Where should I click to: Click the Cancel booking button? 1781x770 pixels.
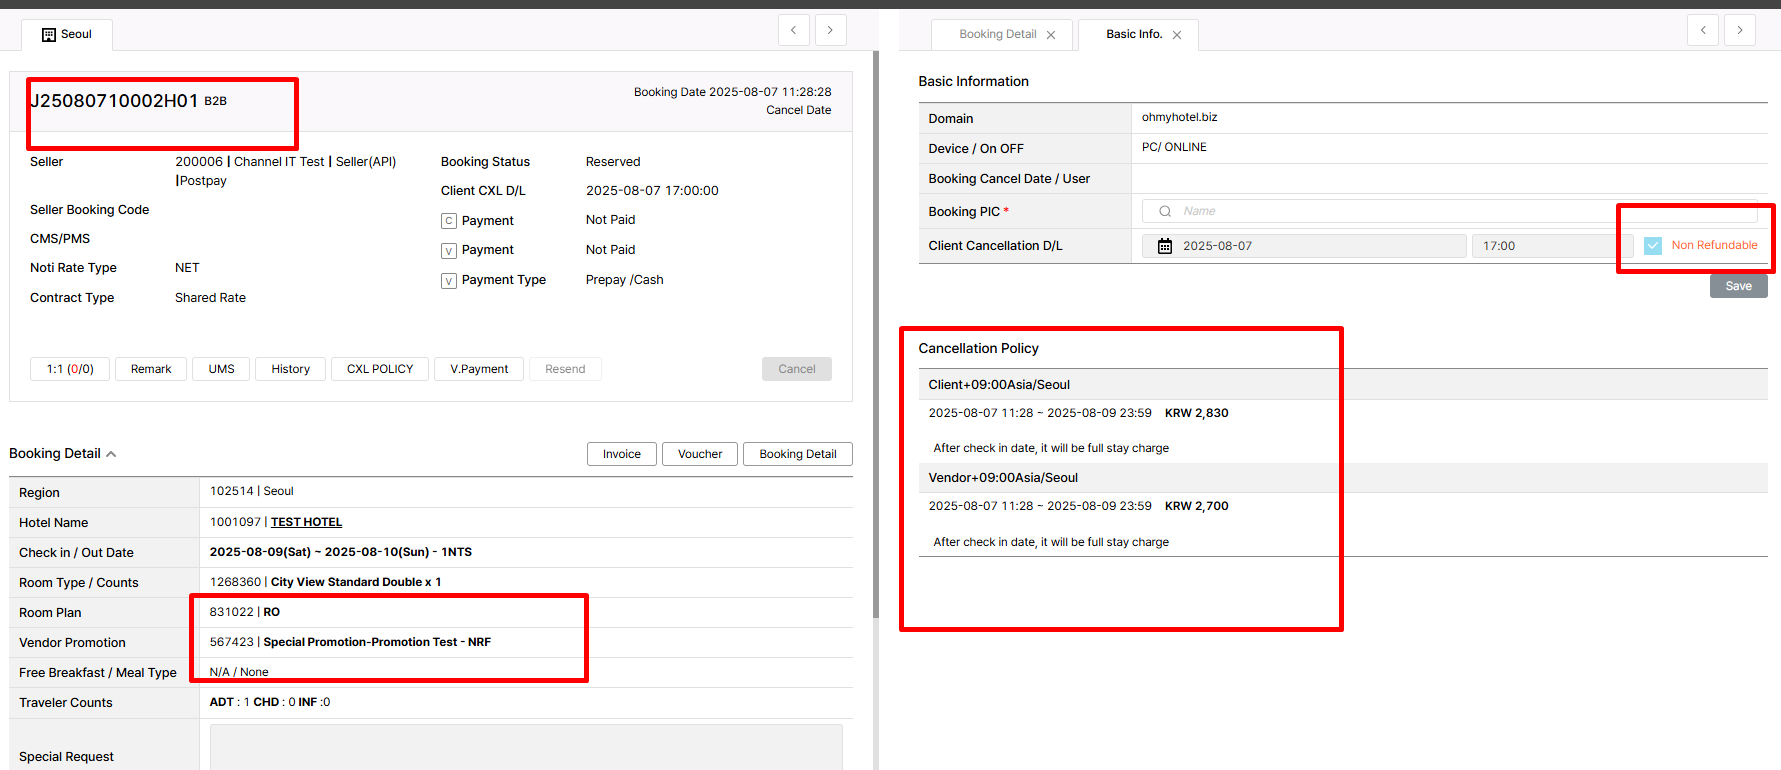[x=797, y=369]
